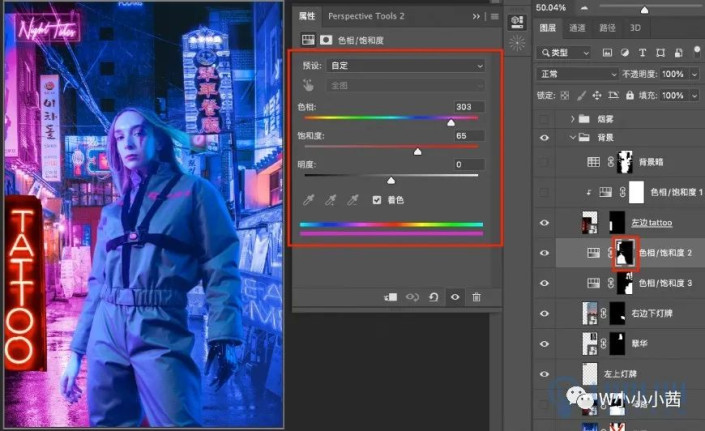Screen dimensions: 705x431
Task: Lock artboard nesting icon
Action: [613, 95]
